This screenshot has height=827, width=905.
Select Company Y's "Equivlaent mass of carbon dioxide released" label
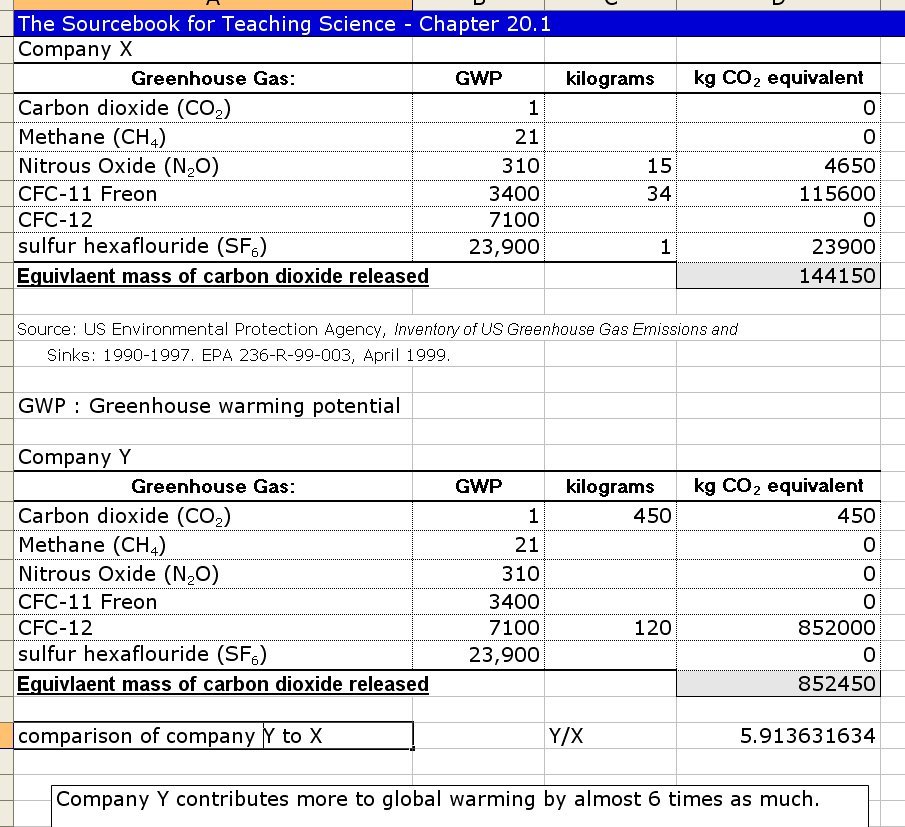pyautogui.click(x=224, y=684)
